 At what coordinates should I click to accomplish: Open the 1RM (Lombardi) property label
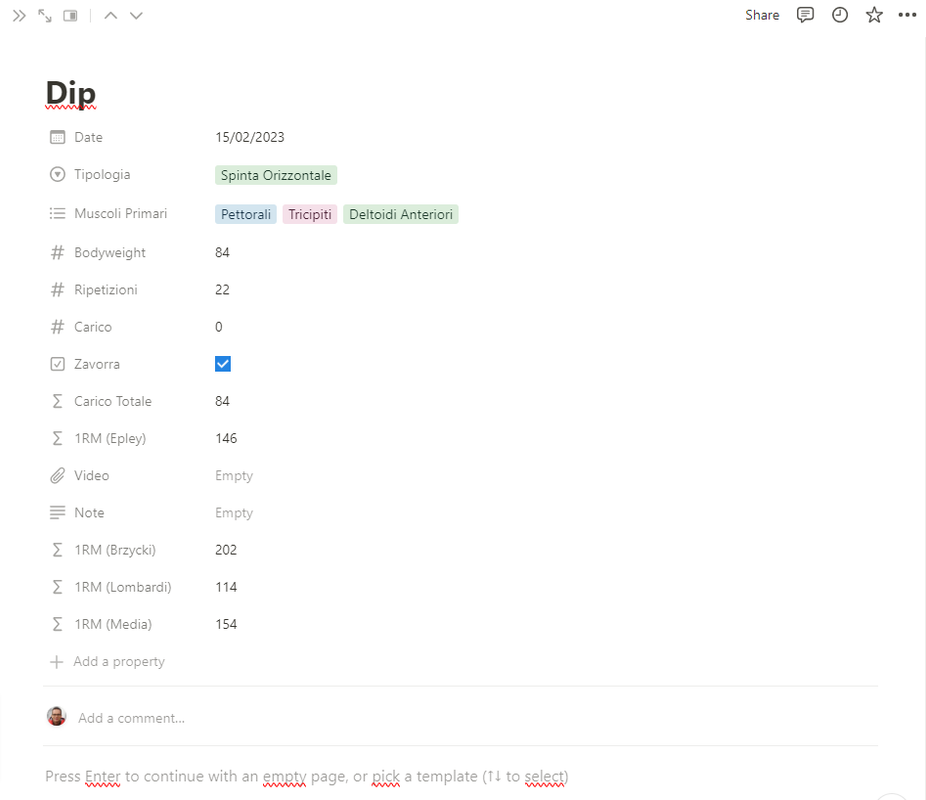pos(123,587)
